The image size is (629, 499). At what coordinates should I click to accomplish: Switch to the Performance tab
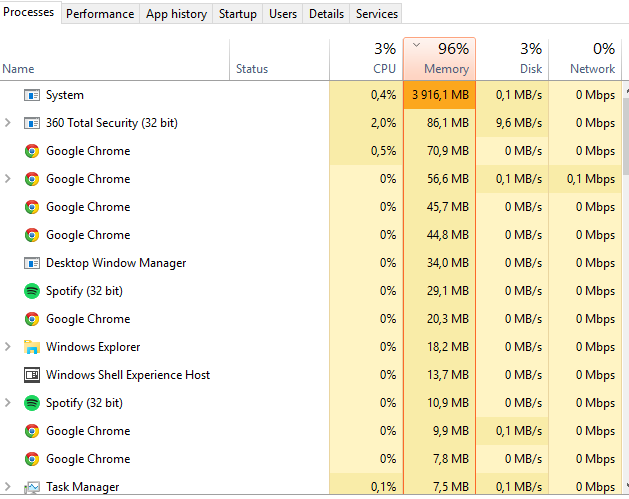(100, 14)
